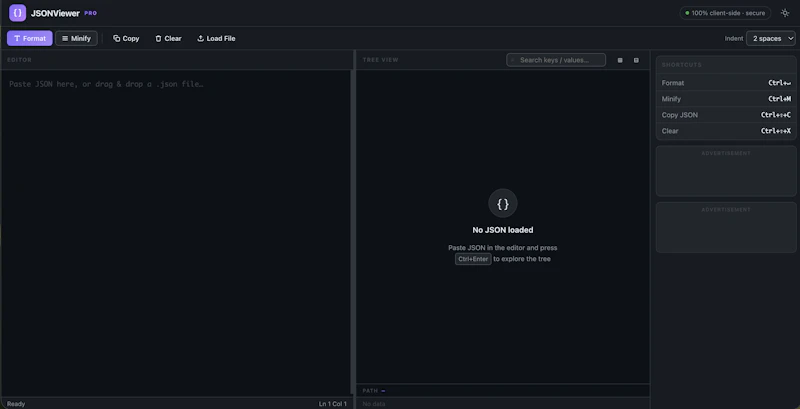Clear the editor with the Clear button
The image size is (800, 409).
click(168, 38)
